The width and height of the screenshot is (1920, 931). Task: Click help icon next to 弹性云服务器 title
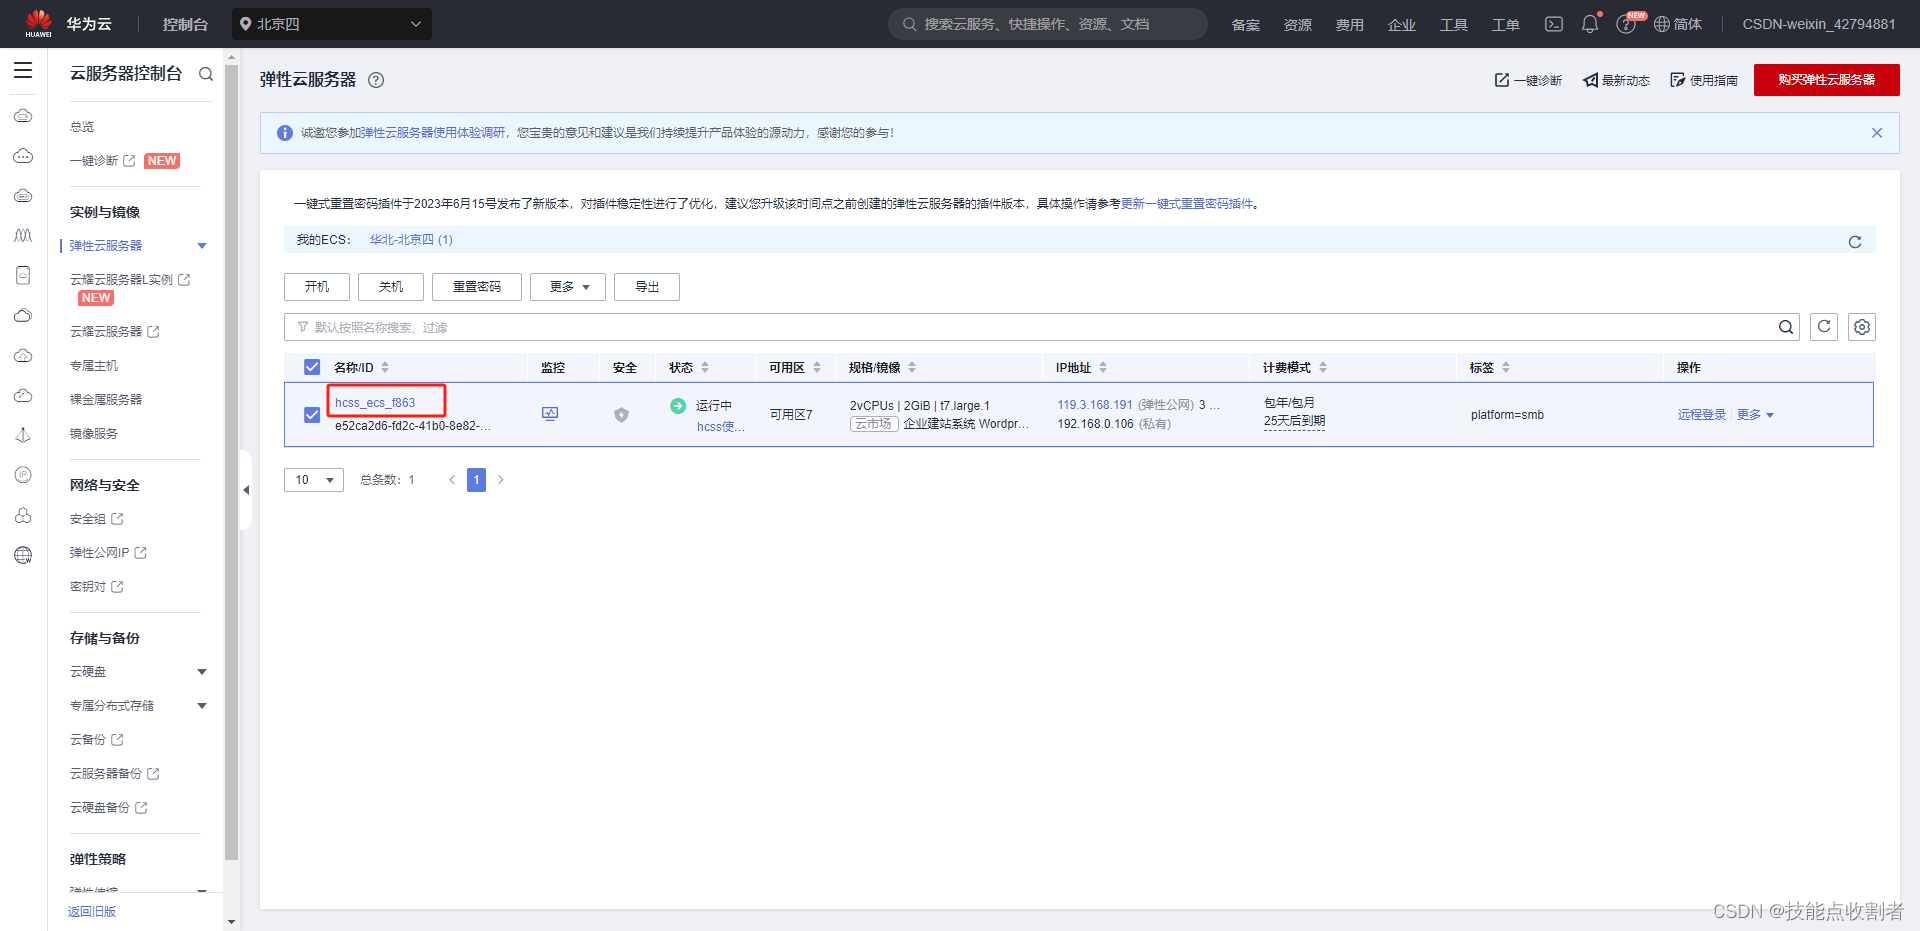[376, 80]
